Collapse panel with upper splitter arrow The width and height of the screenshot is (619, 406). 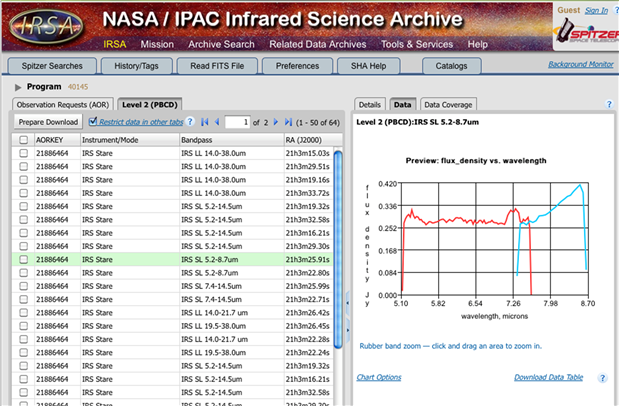coord(347,303)
